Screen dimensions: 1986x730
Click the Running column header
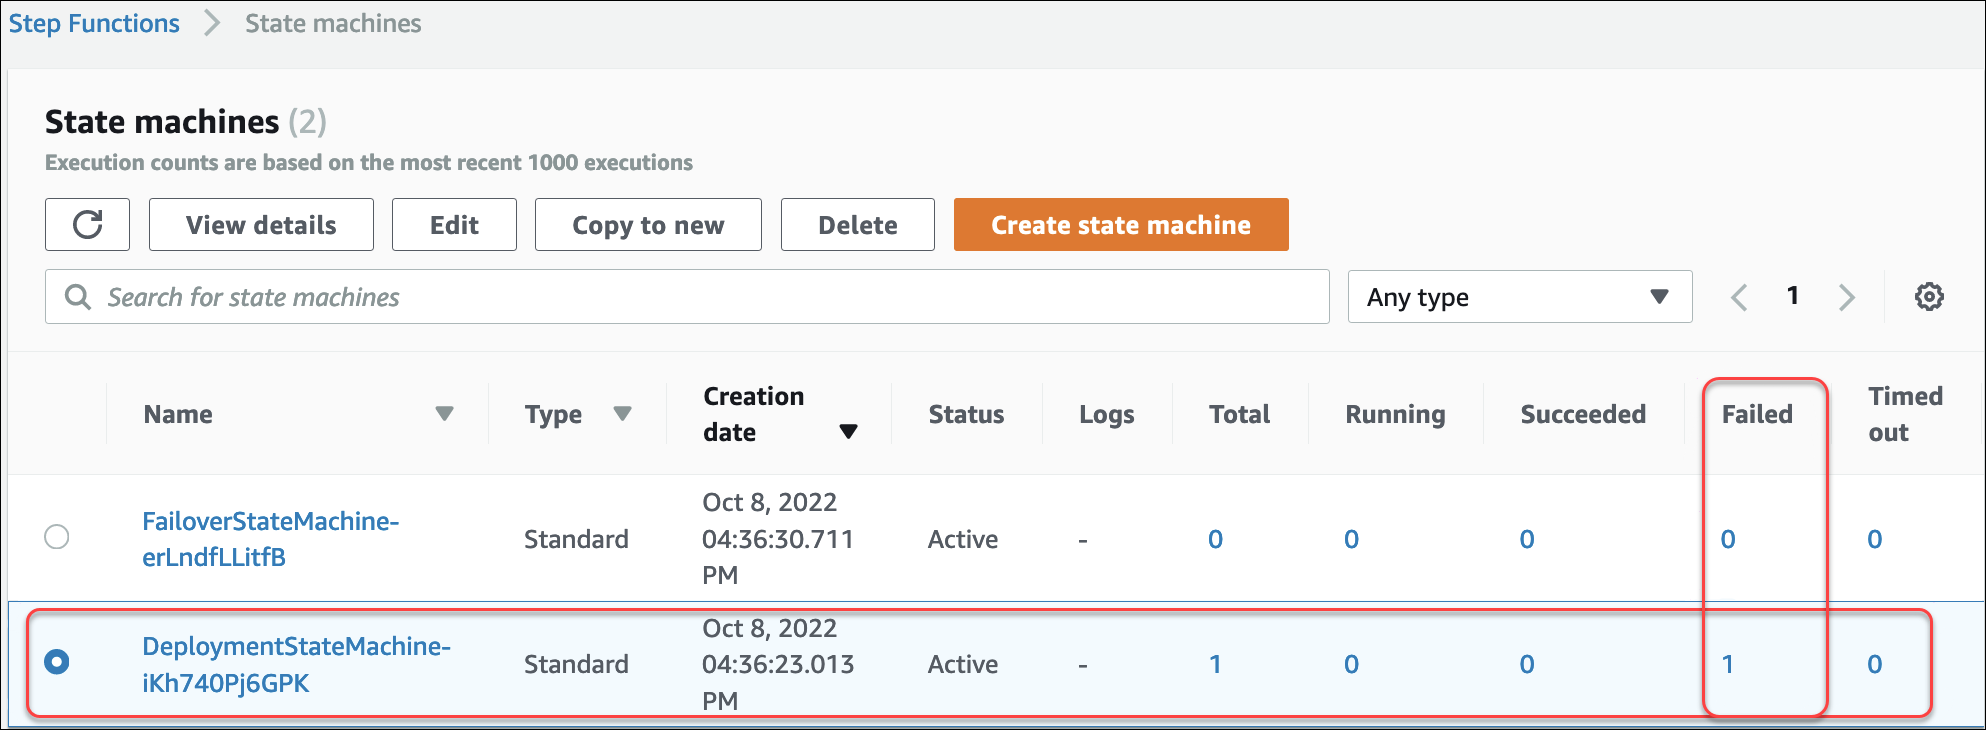tap(1395, 414)
